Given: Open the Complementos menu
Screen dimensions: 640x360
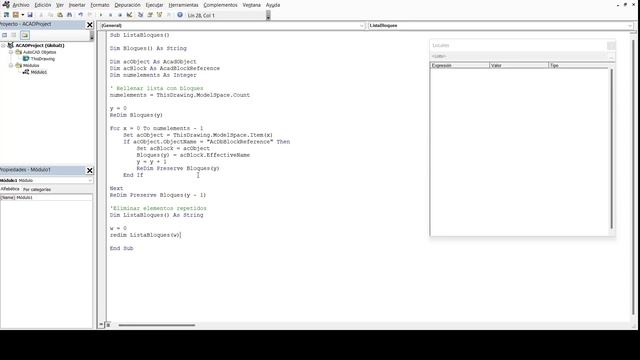Looking at the screenshot, I should coord(220,5).
